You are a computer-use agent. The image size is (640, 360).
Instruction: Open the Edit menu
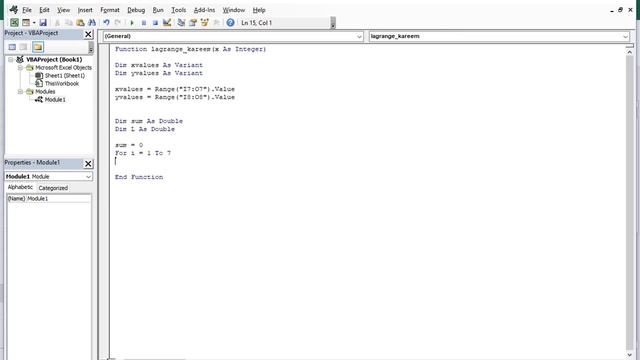(x=44, y=10)
